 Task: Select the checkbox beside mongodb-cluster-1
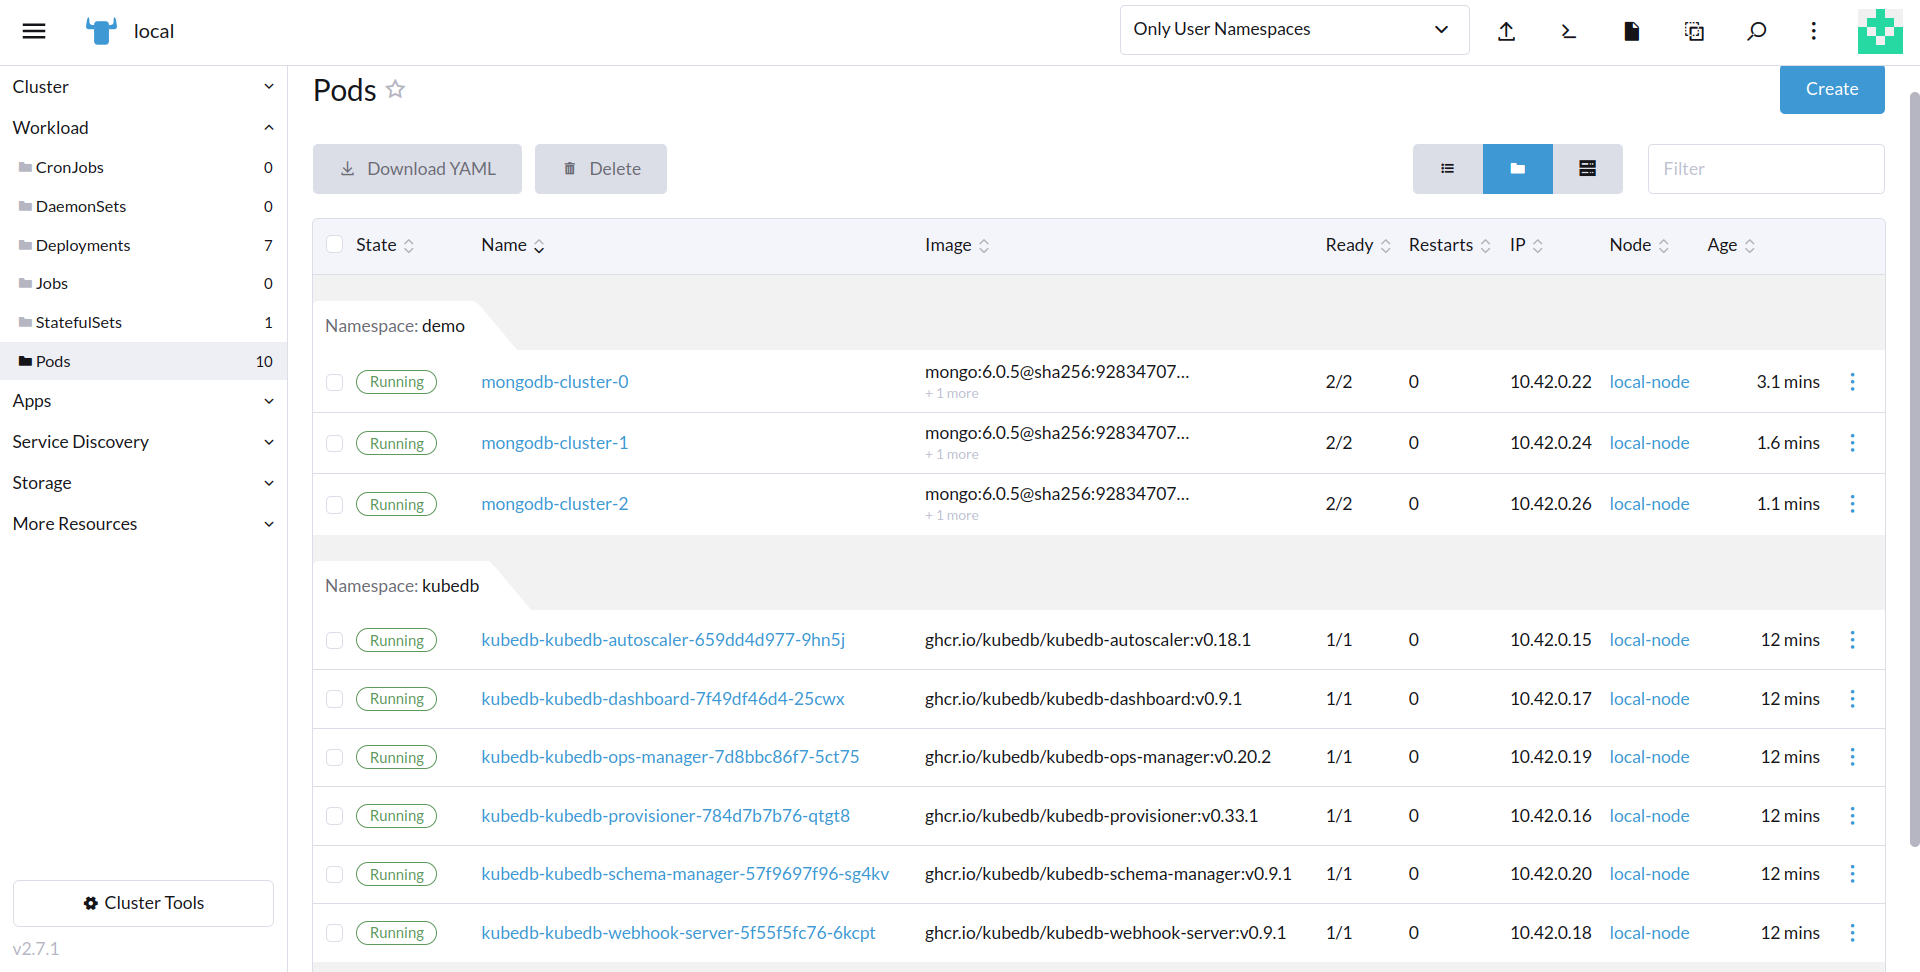[334, 443]
